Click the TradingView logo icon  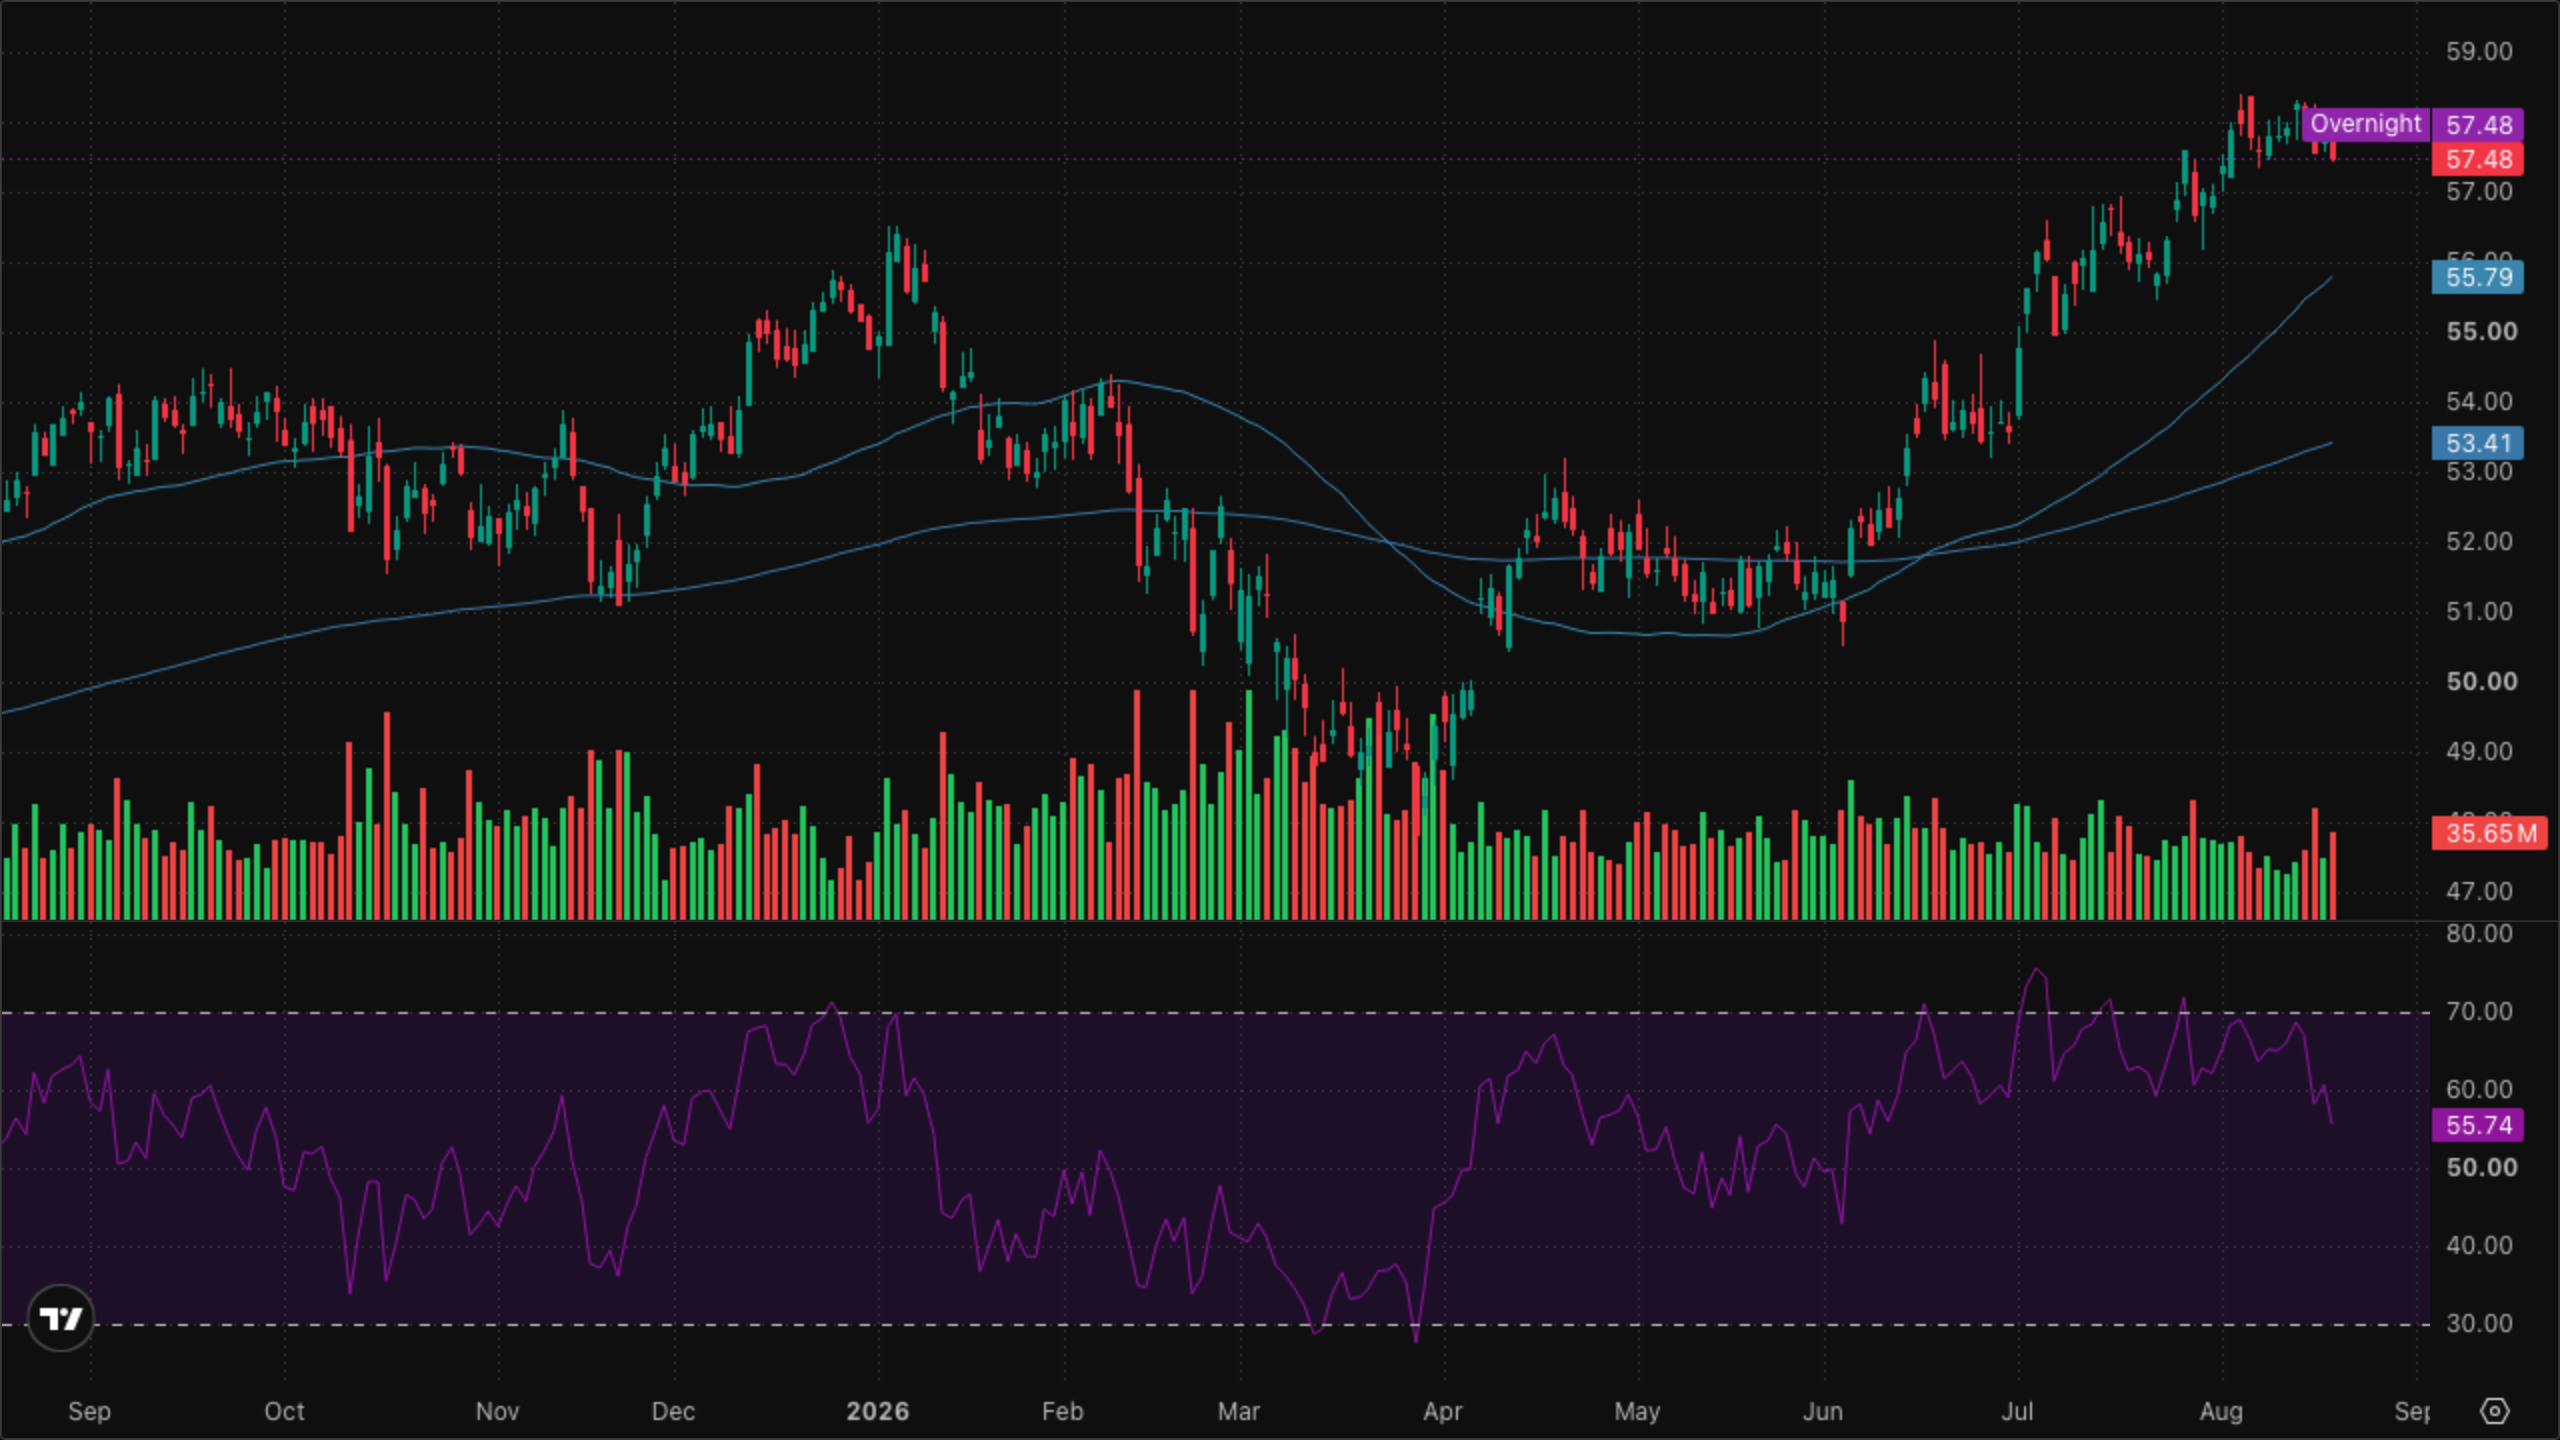[61, 1318]
